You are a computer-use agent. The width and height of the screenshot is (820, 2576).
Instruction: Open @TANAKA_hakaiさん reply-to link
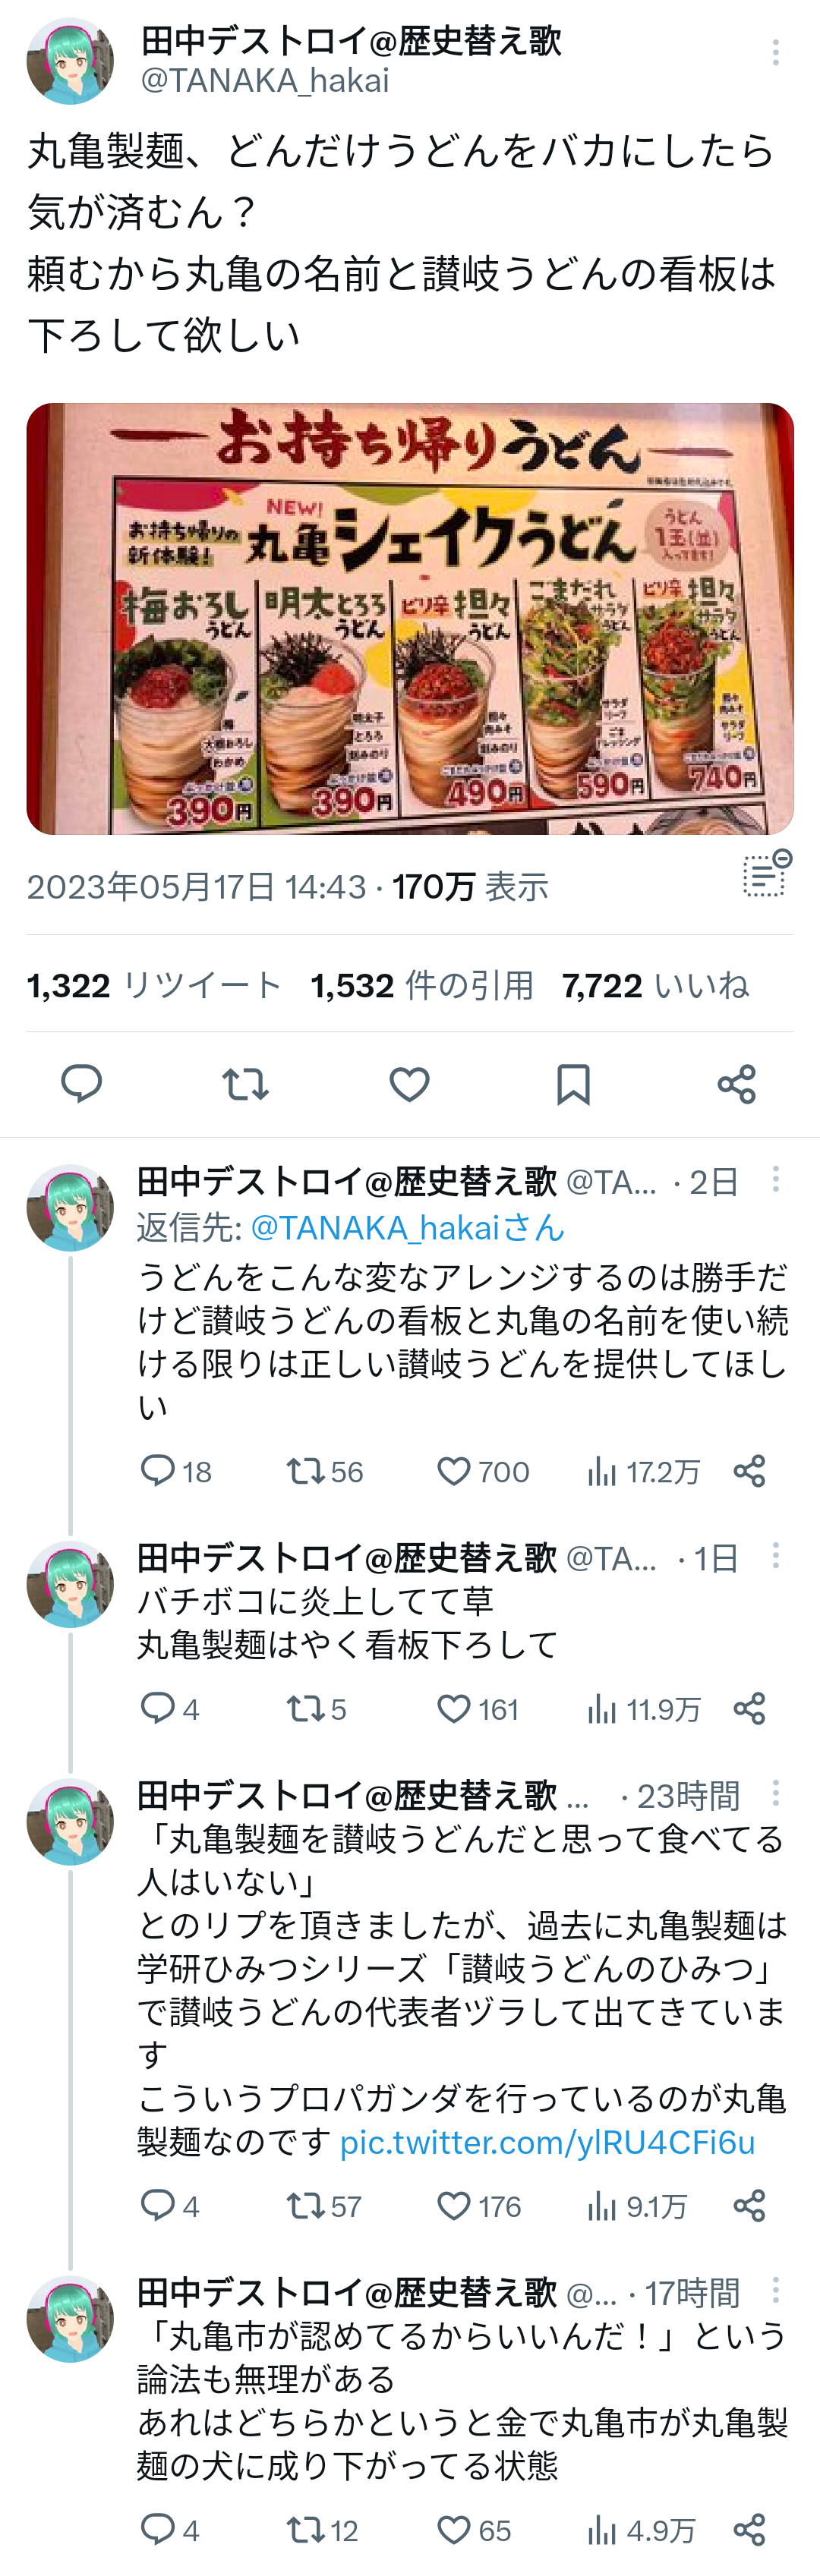(407, 1227)
